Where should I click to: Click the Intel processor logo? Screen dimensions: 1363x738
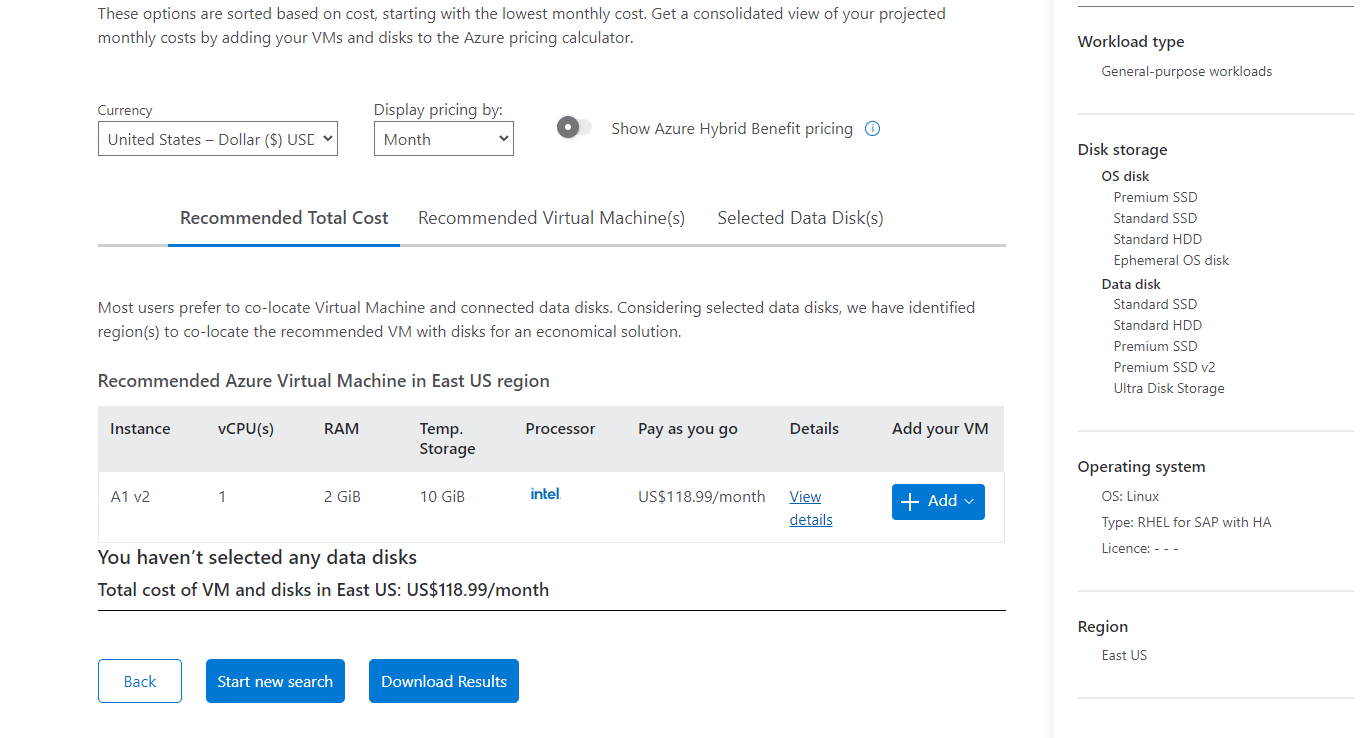click(545, 493)
